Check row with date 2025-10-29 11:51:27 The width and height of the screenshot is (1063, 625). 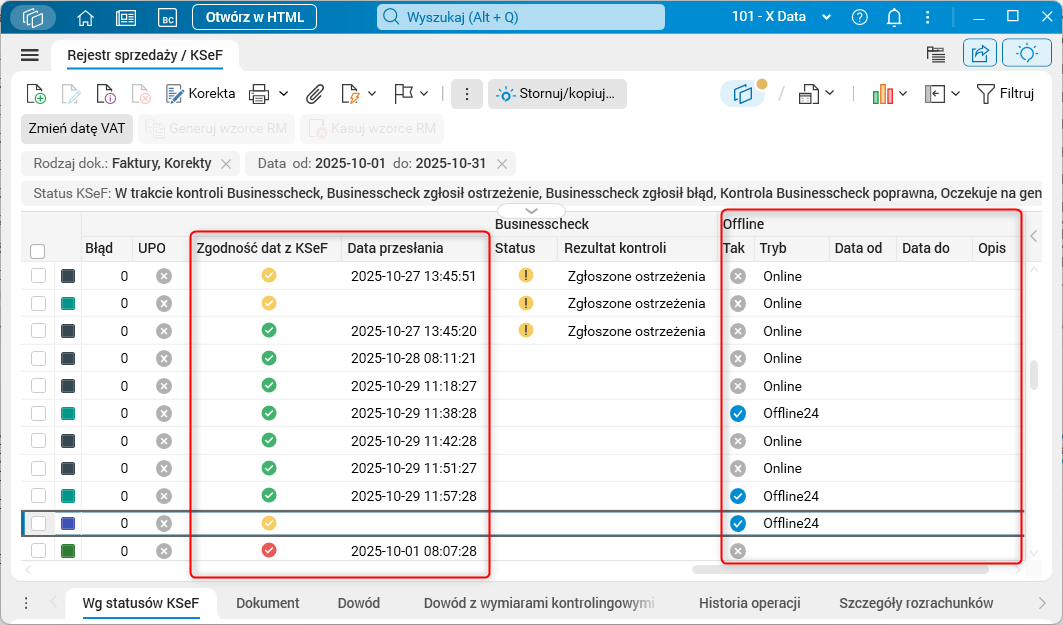coord(38,468)
